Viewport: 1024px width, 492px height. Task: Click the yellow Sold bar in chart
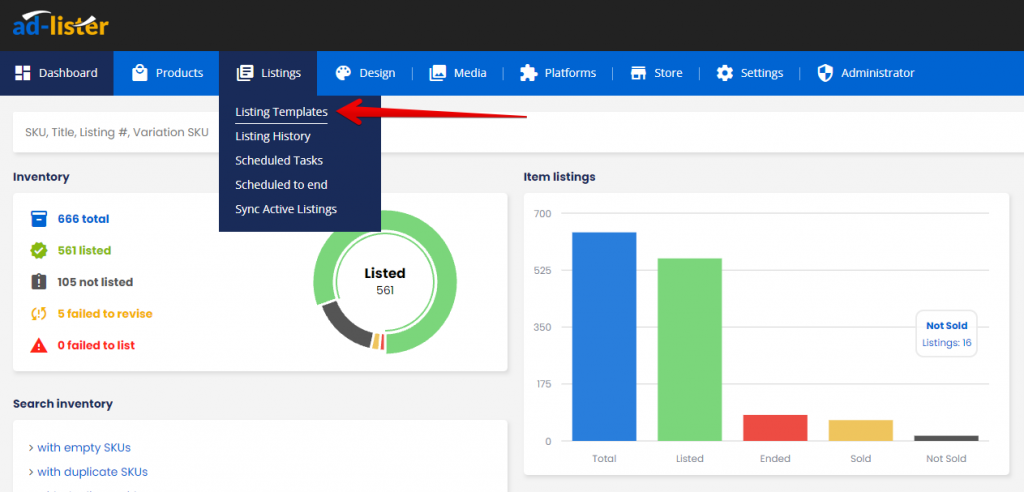tap(861, 431)
